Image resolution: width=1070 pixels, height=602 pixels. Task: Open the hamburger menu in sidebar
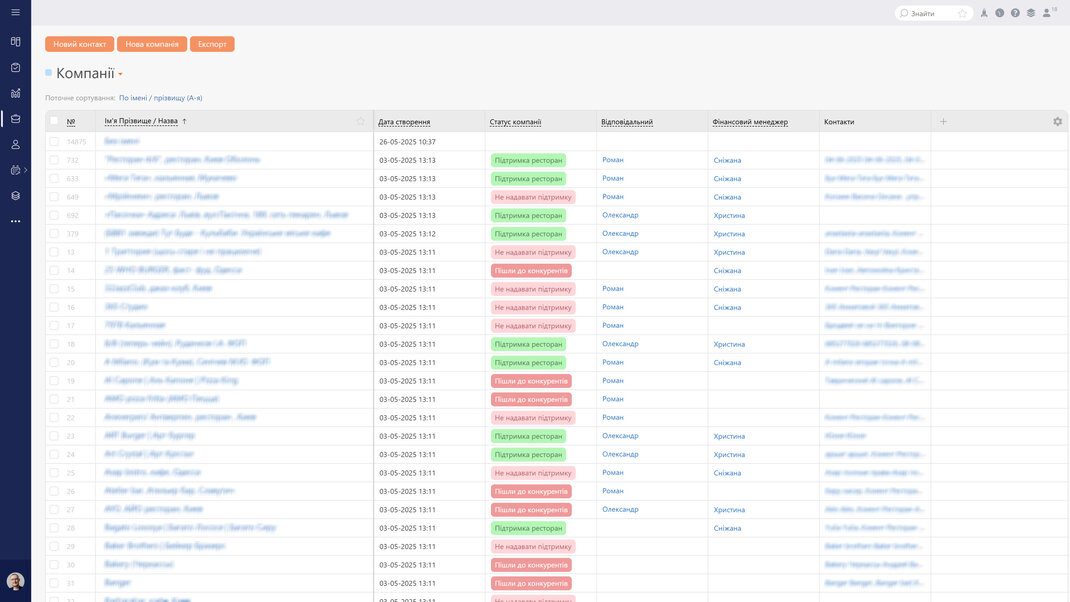coord(15,12)
